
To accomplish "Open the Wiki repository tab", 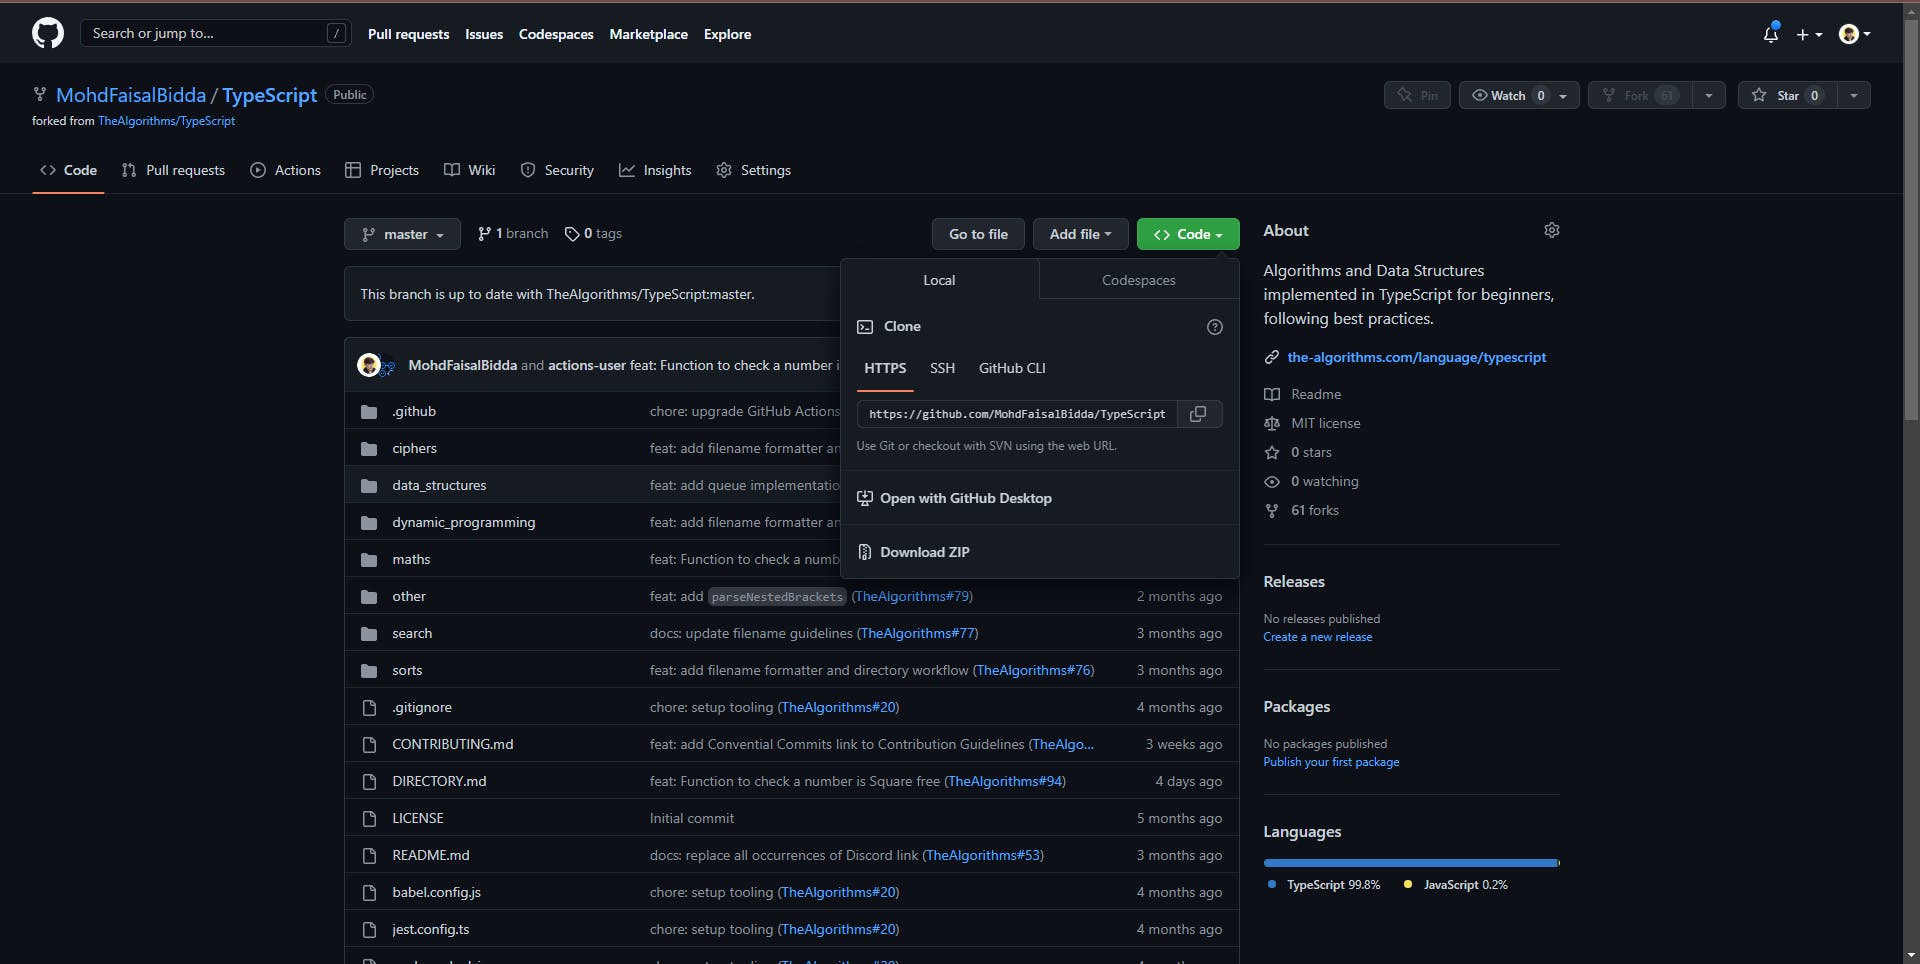I will coord(470,170).
